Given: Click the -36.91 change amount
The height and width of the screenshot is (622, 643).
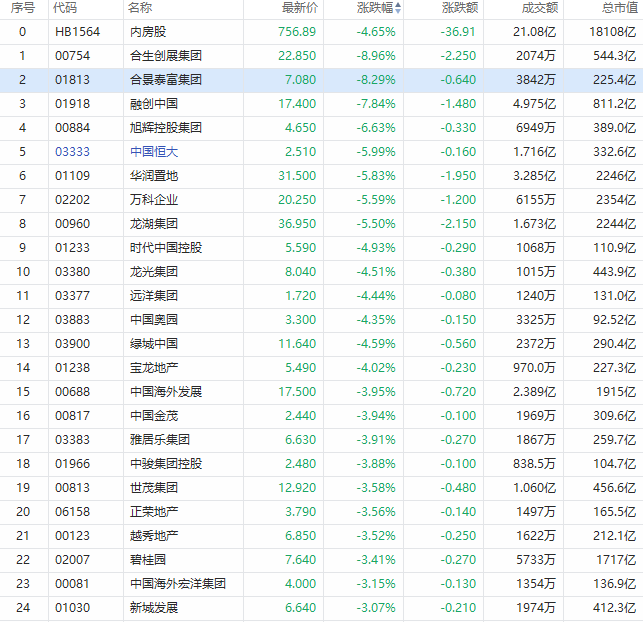Looking at the screenshot, I should 458,32.
